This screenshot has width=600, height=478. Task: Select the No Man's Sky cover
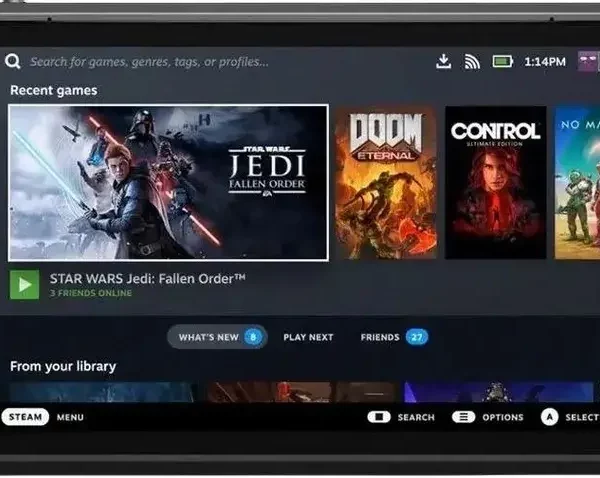(578, 182)
